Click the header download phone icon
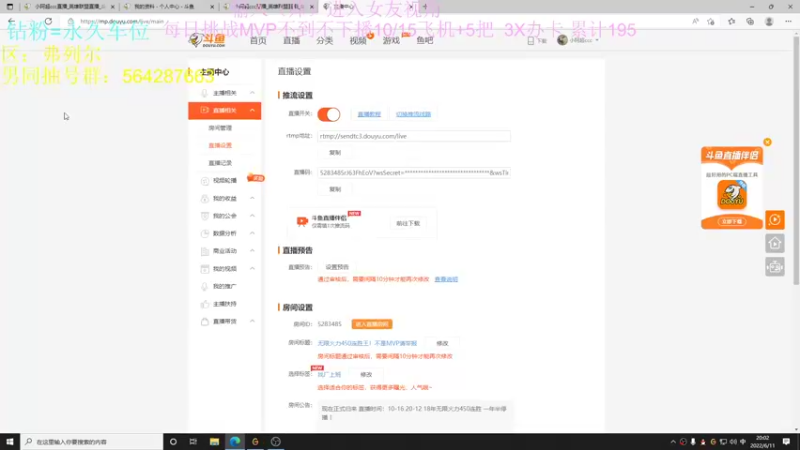The image size is (800, 450). 531,41
